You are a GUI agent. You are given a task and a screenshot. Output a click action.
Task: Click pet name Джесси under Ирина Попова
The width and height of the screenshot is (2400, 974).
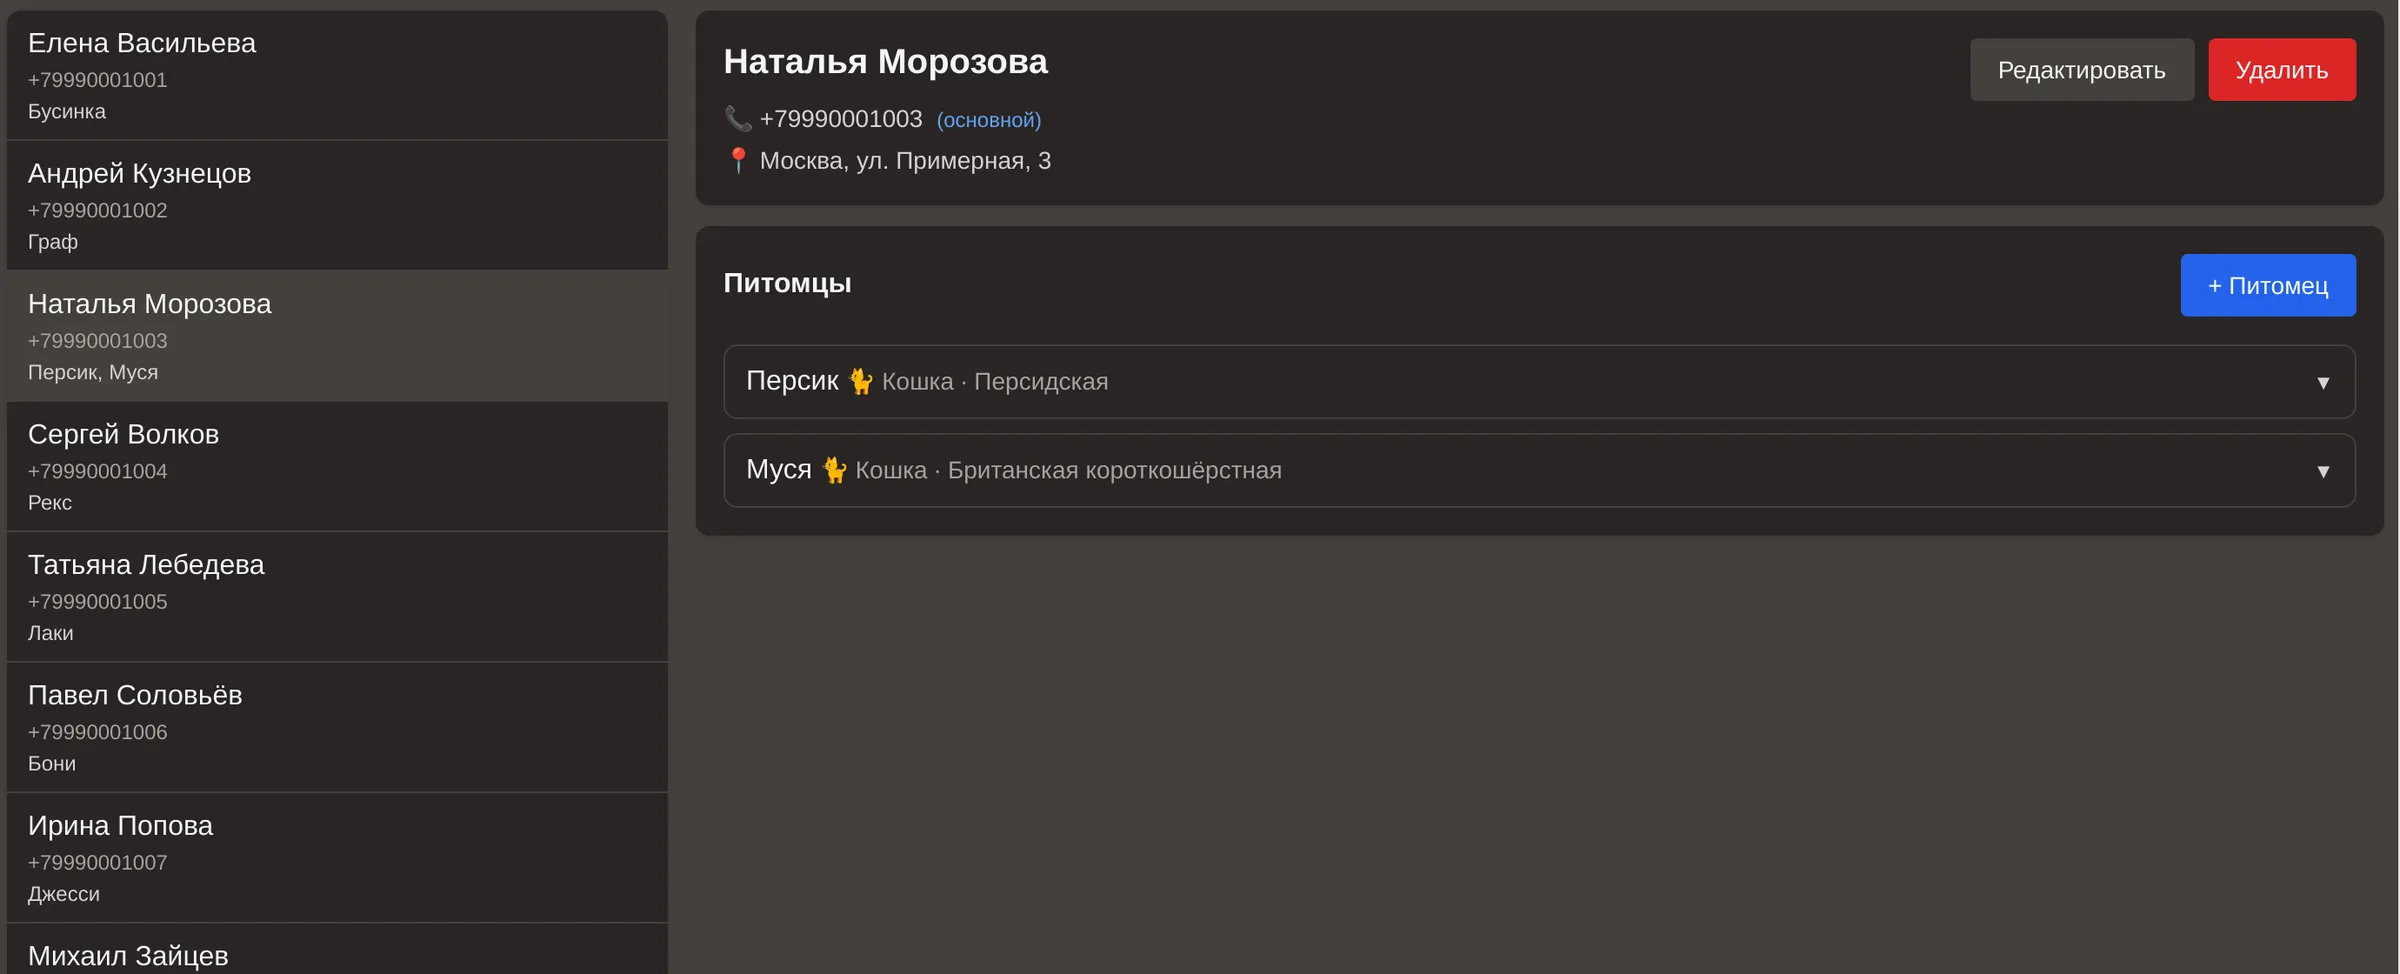point(64,894)
